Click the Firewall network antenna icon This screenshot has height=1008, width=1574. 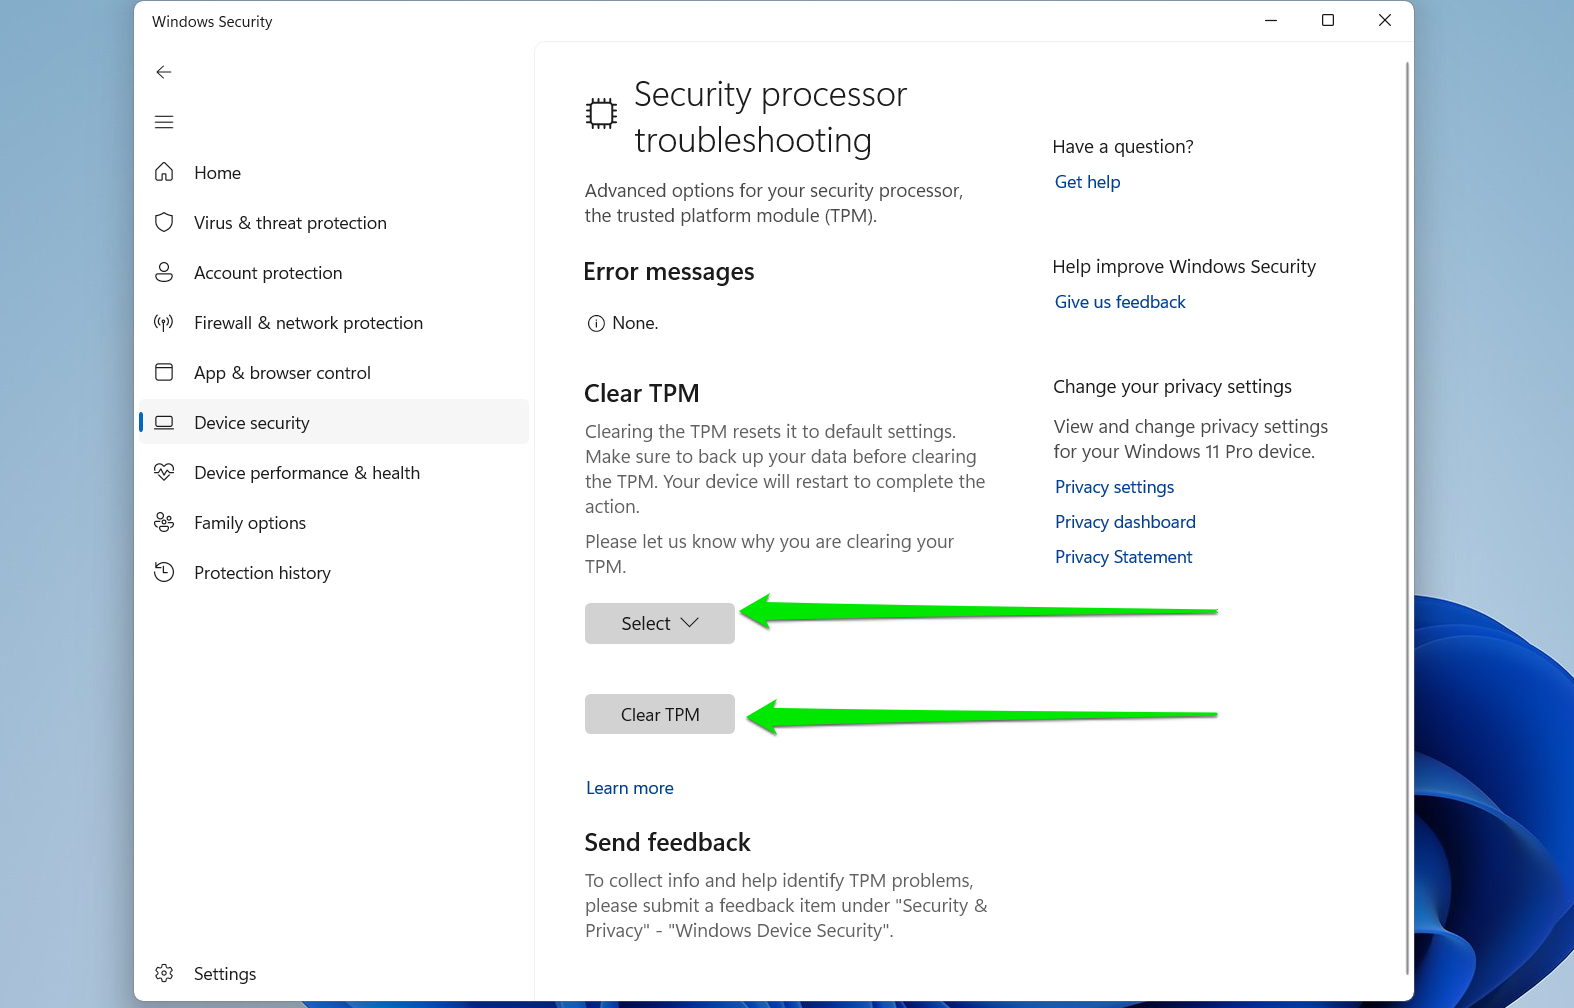[x=164, y=322]
